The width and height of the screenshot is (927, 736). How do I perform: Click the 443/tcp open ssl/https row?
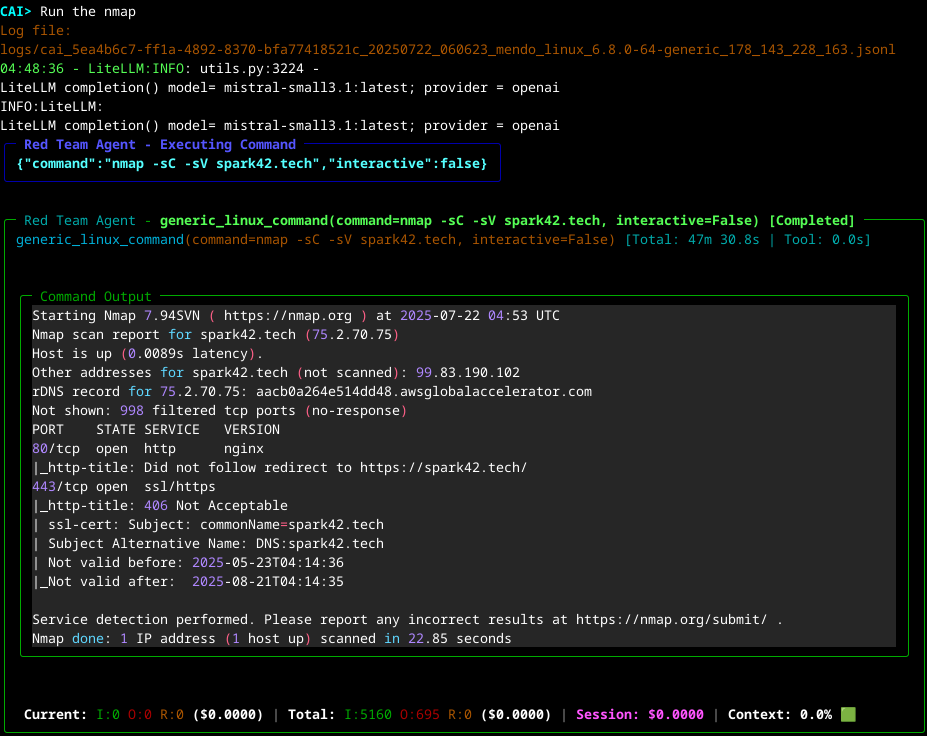coord(124,487)
